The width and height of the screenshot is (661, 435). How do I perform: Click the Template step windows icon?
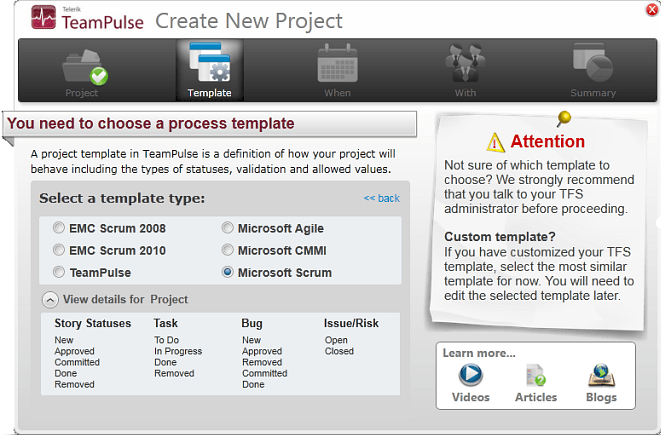(x=210, y=62)
